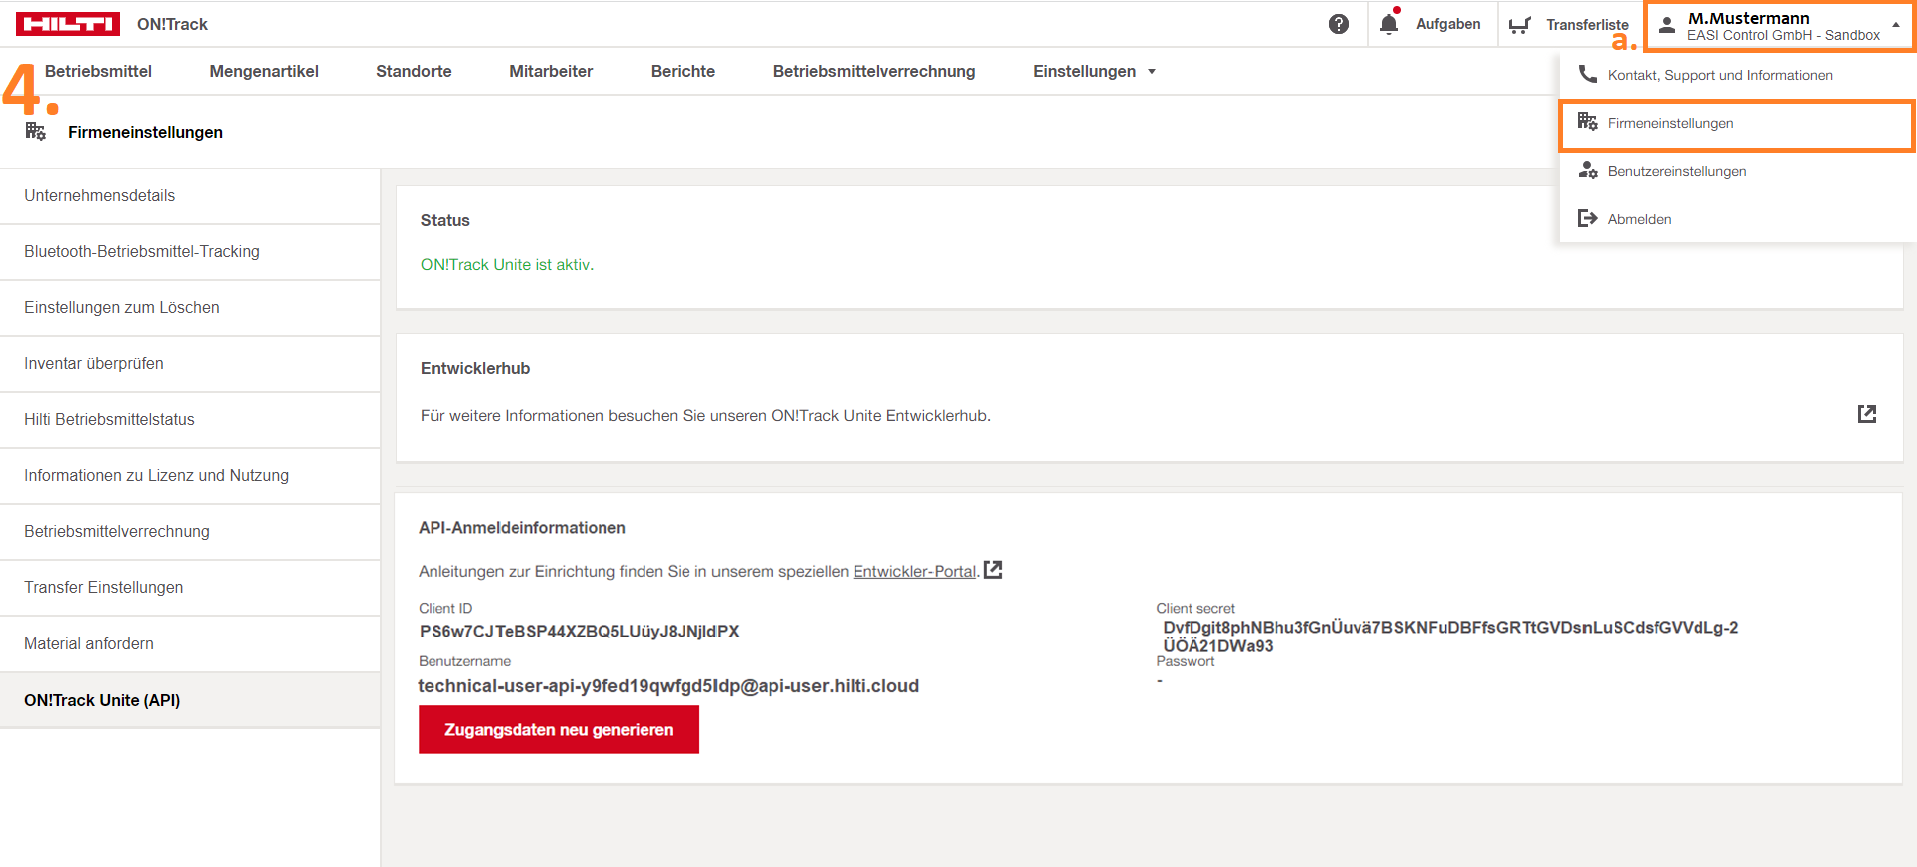Open the Betriebsmittel tab
Screen dimensions: 1917x867
[98, 71]
